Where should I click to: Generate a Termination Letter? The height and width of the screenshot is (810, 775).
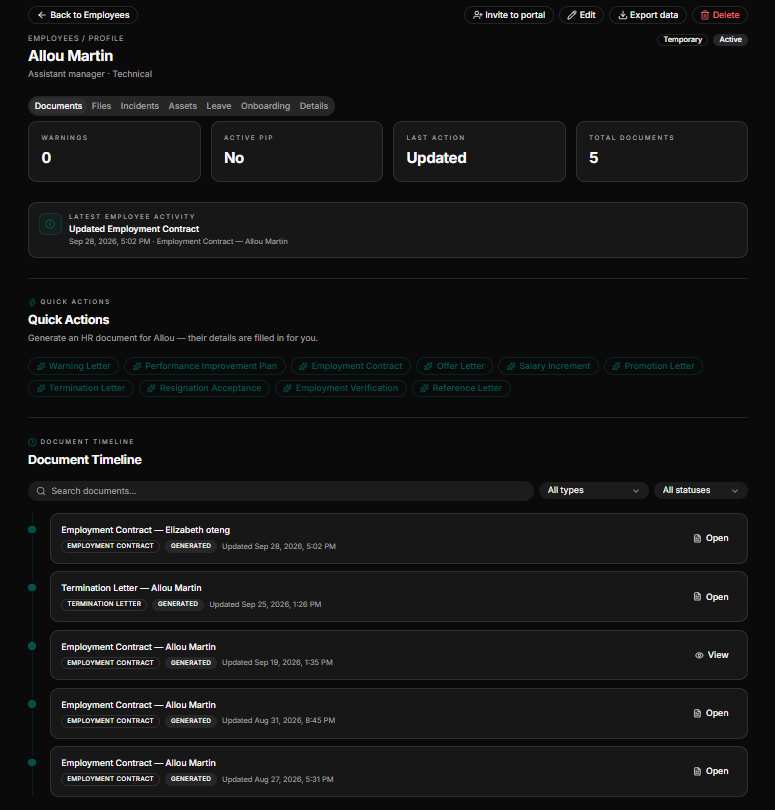pos(81,388)
